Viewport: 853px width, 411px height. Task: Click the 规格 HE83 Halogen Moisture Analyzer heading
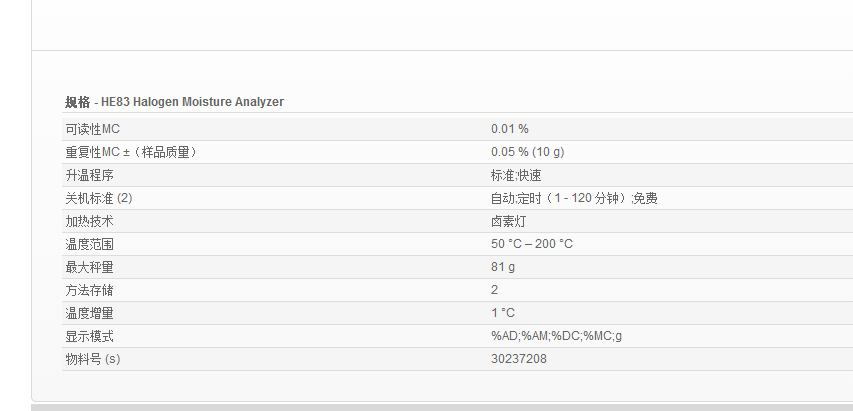click(x=175, y=102)
